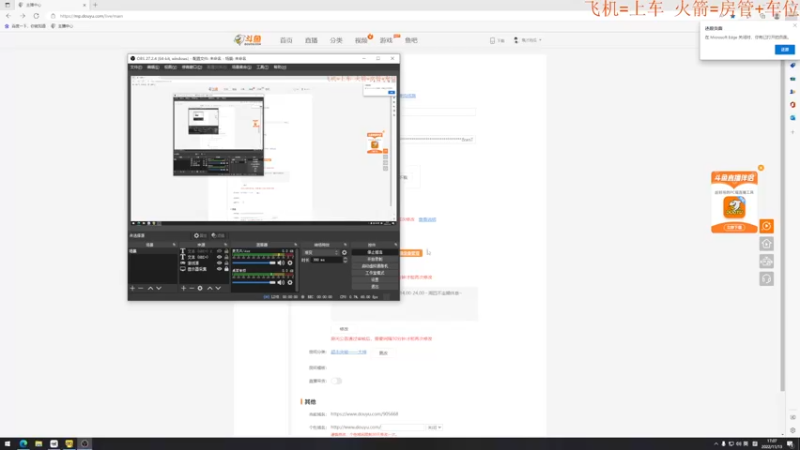800x450 pixels.
Task: Toggle visibility of display capture source
Action: (x=219, y=269)
